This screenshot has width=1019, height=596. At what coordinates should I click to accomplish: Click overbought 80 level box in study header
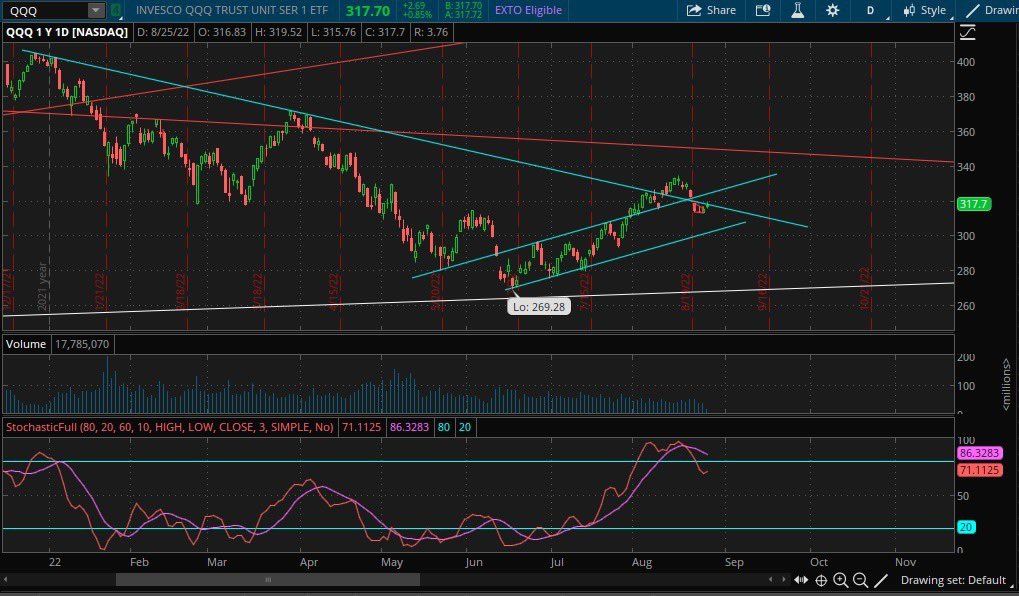(x=444, y=427)
